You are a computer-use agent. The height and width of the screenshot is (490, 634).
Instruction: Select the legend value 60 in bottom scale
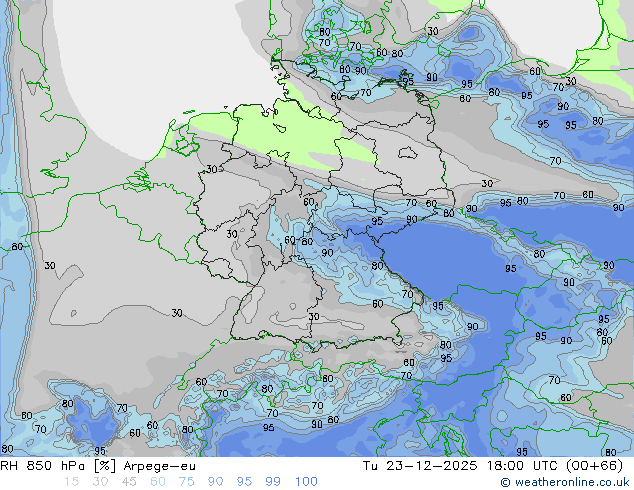tap(158, 482)
